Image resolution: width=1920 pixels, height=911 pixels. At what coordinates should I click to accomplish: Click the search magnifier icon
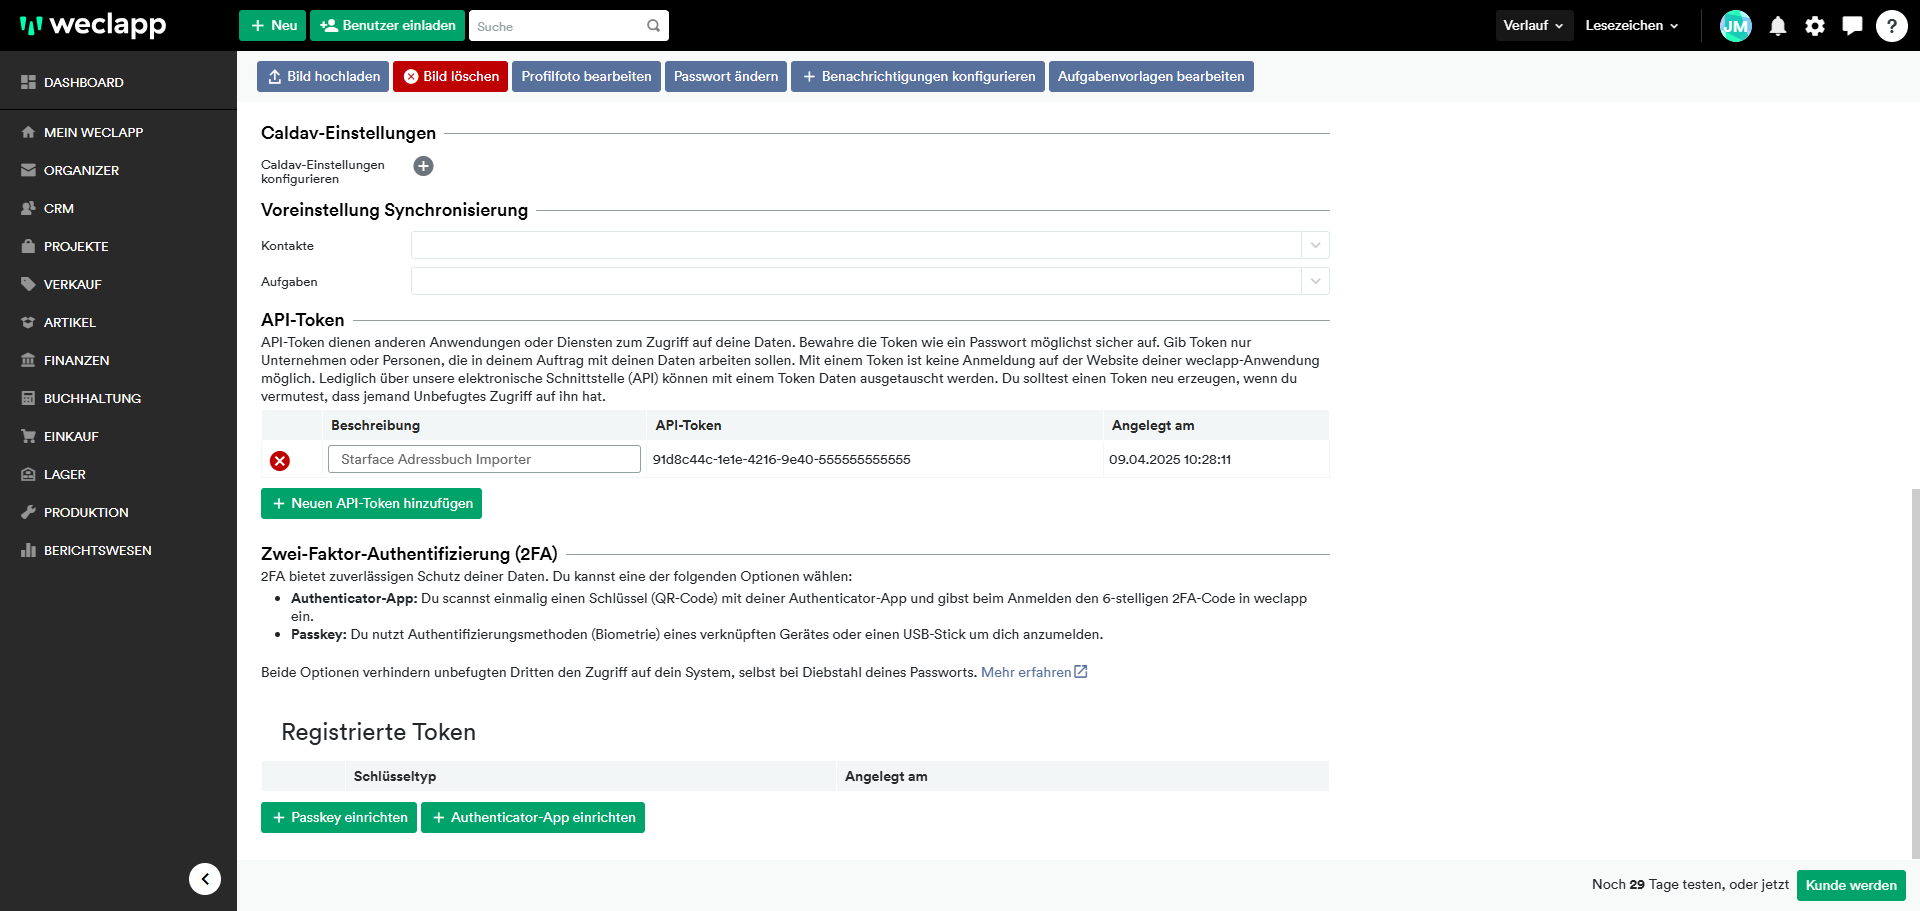tap(653, 26)
